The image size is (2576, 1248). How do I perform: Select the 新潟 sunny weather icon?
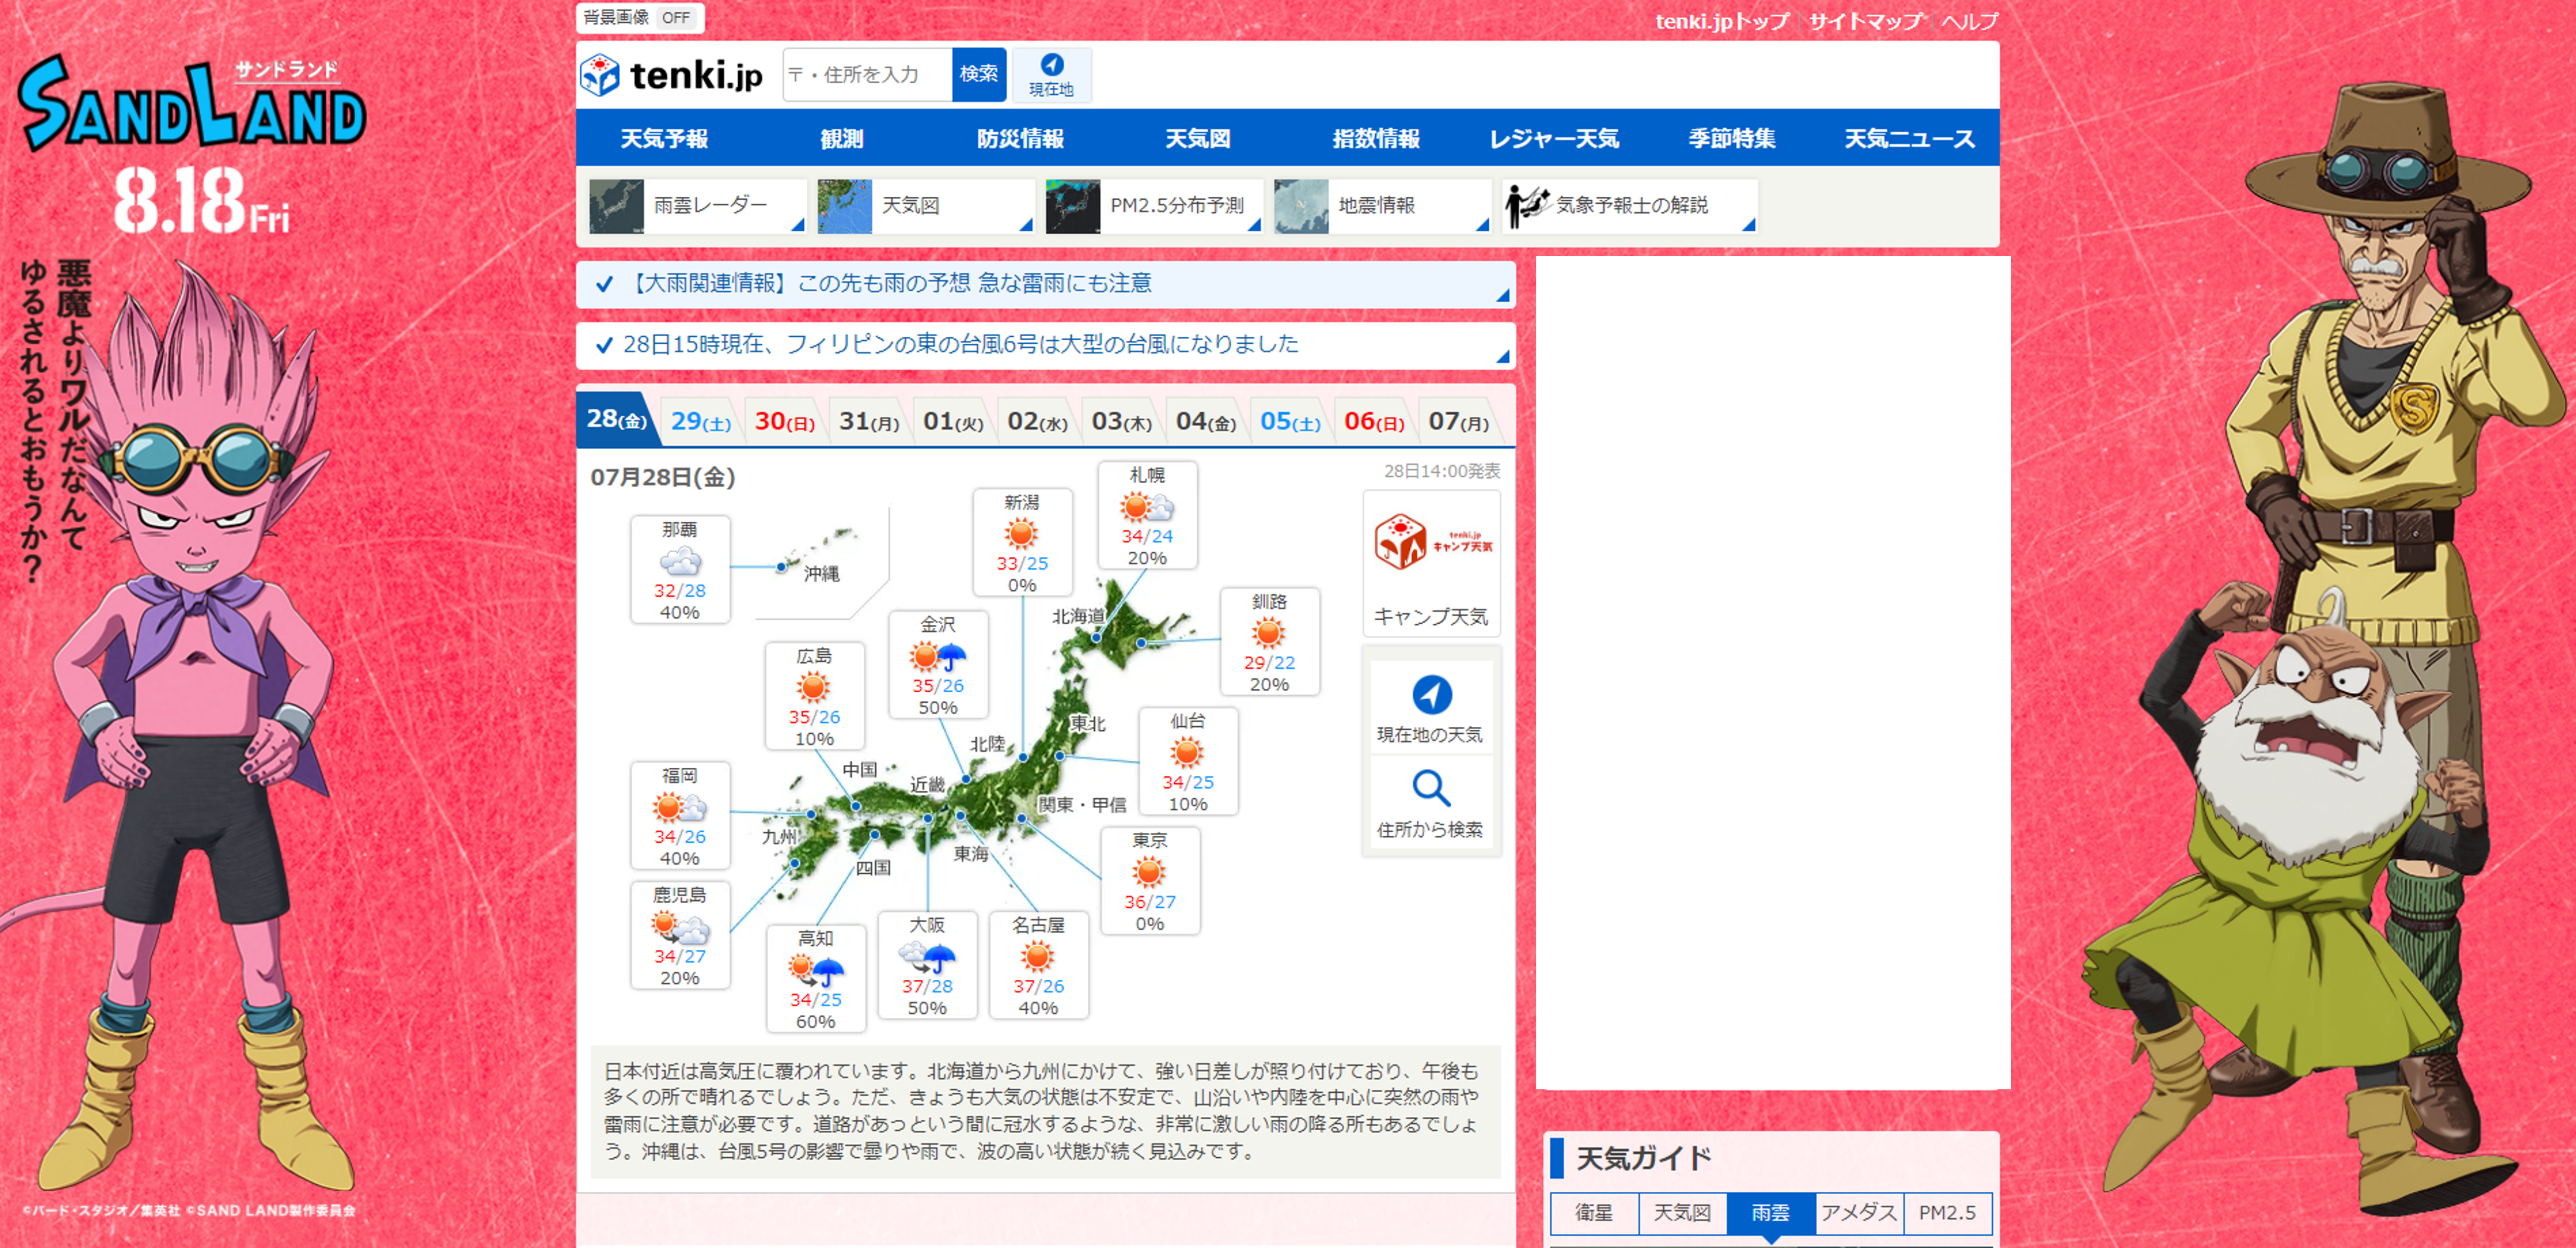[x=1021, y=533]
